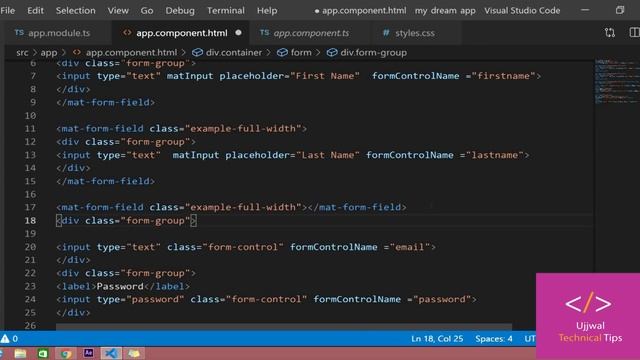This screenshot has width=640, height=360.
Task: Click the Open Changes compare icon
Action: pyautogui.click(x=610, y=33)
